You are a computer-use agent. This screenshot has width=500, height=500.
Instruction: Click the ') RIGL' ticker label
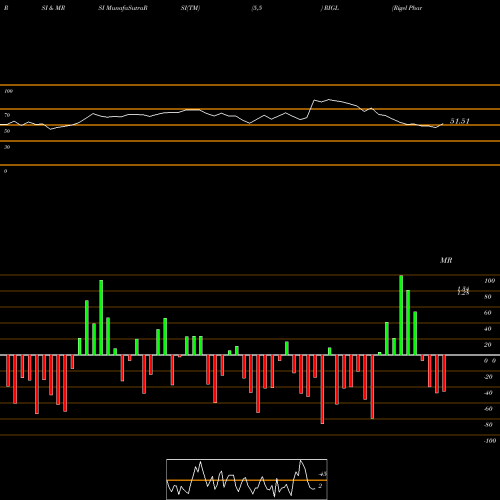[330, 8]
